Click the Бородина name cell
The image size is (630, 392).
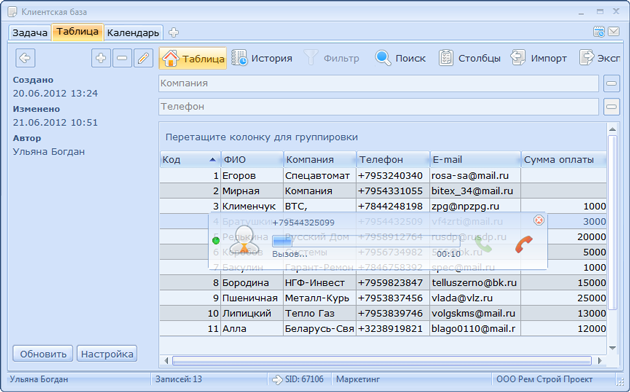coord(252,283)
